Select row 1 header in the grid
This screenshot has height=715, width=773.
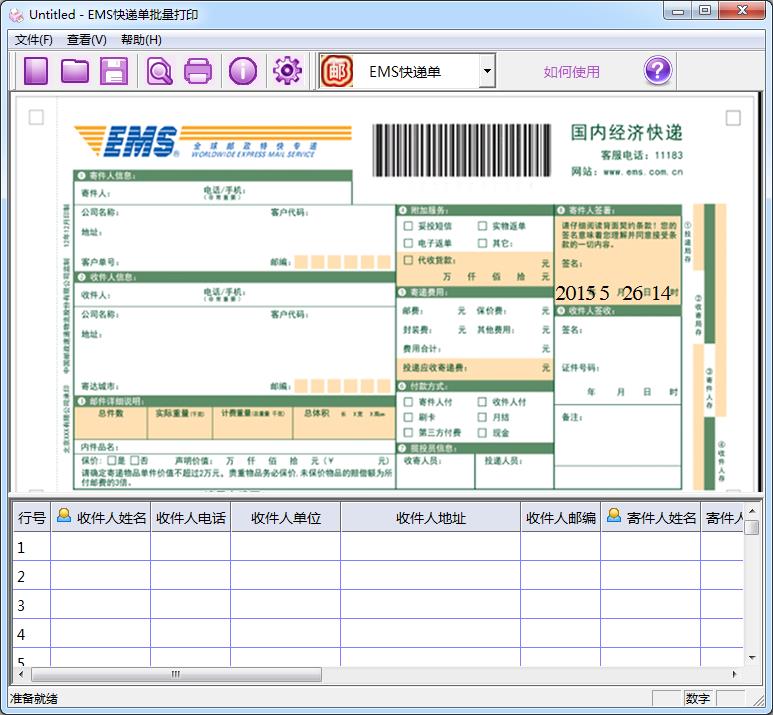(32, 547)
